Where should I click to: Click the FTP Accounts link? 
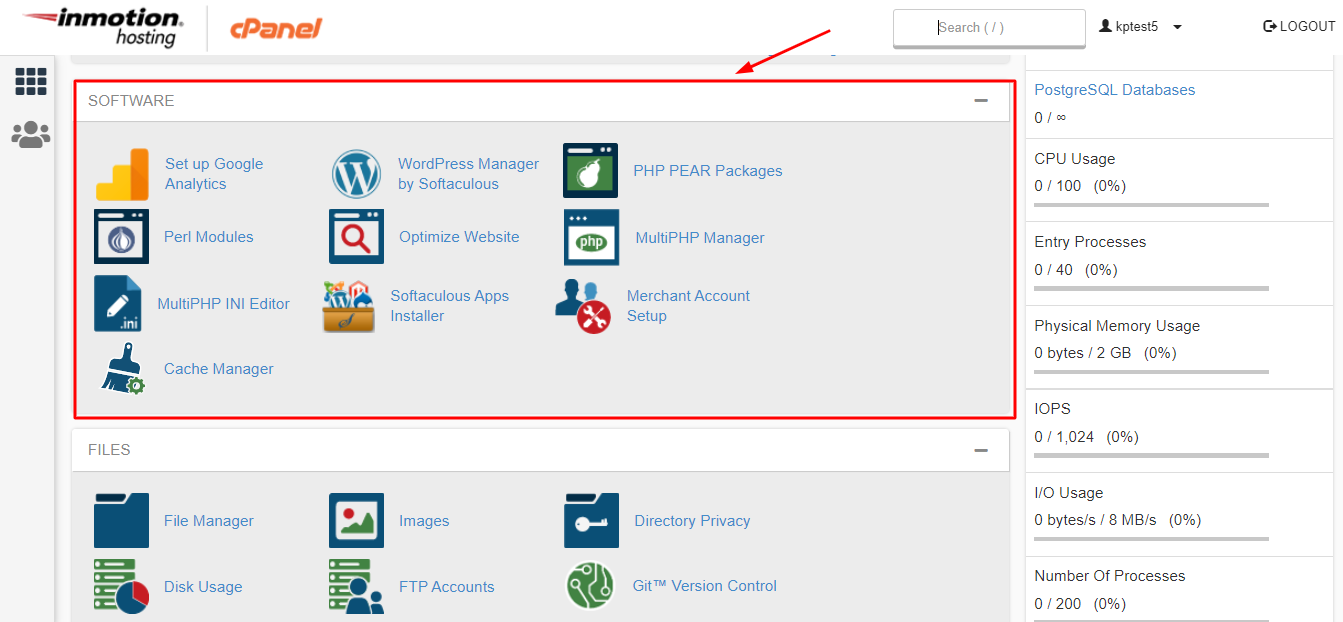click(x=446, y=587)
